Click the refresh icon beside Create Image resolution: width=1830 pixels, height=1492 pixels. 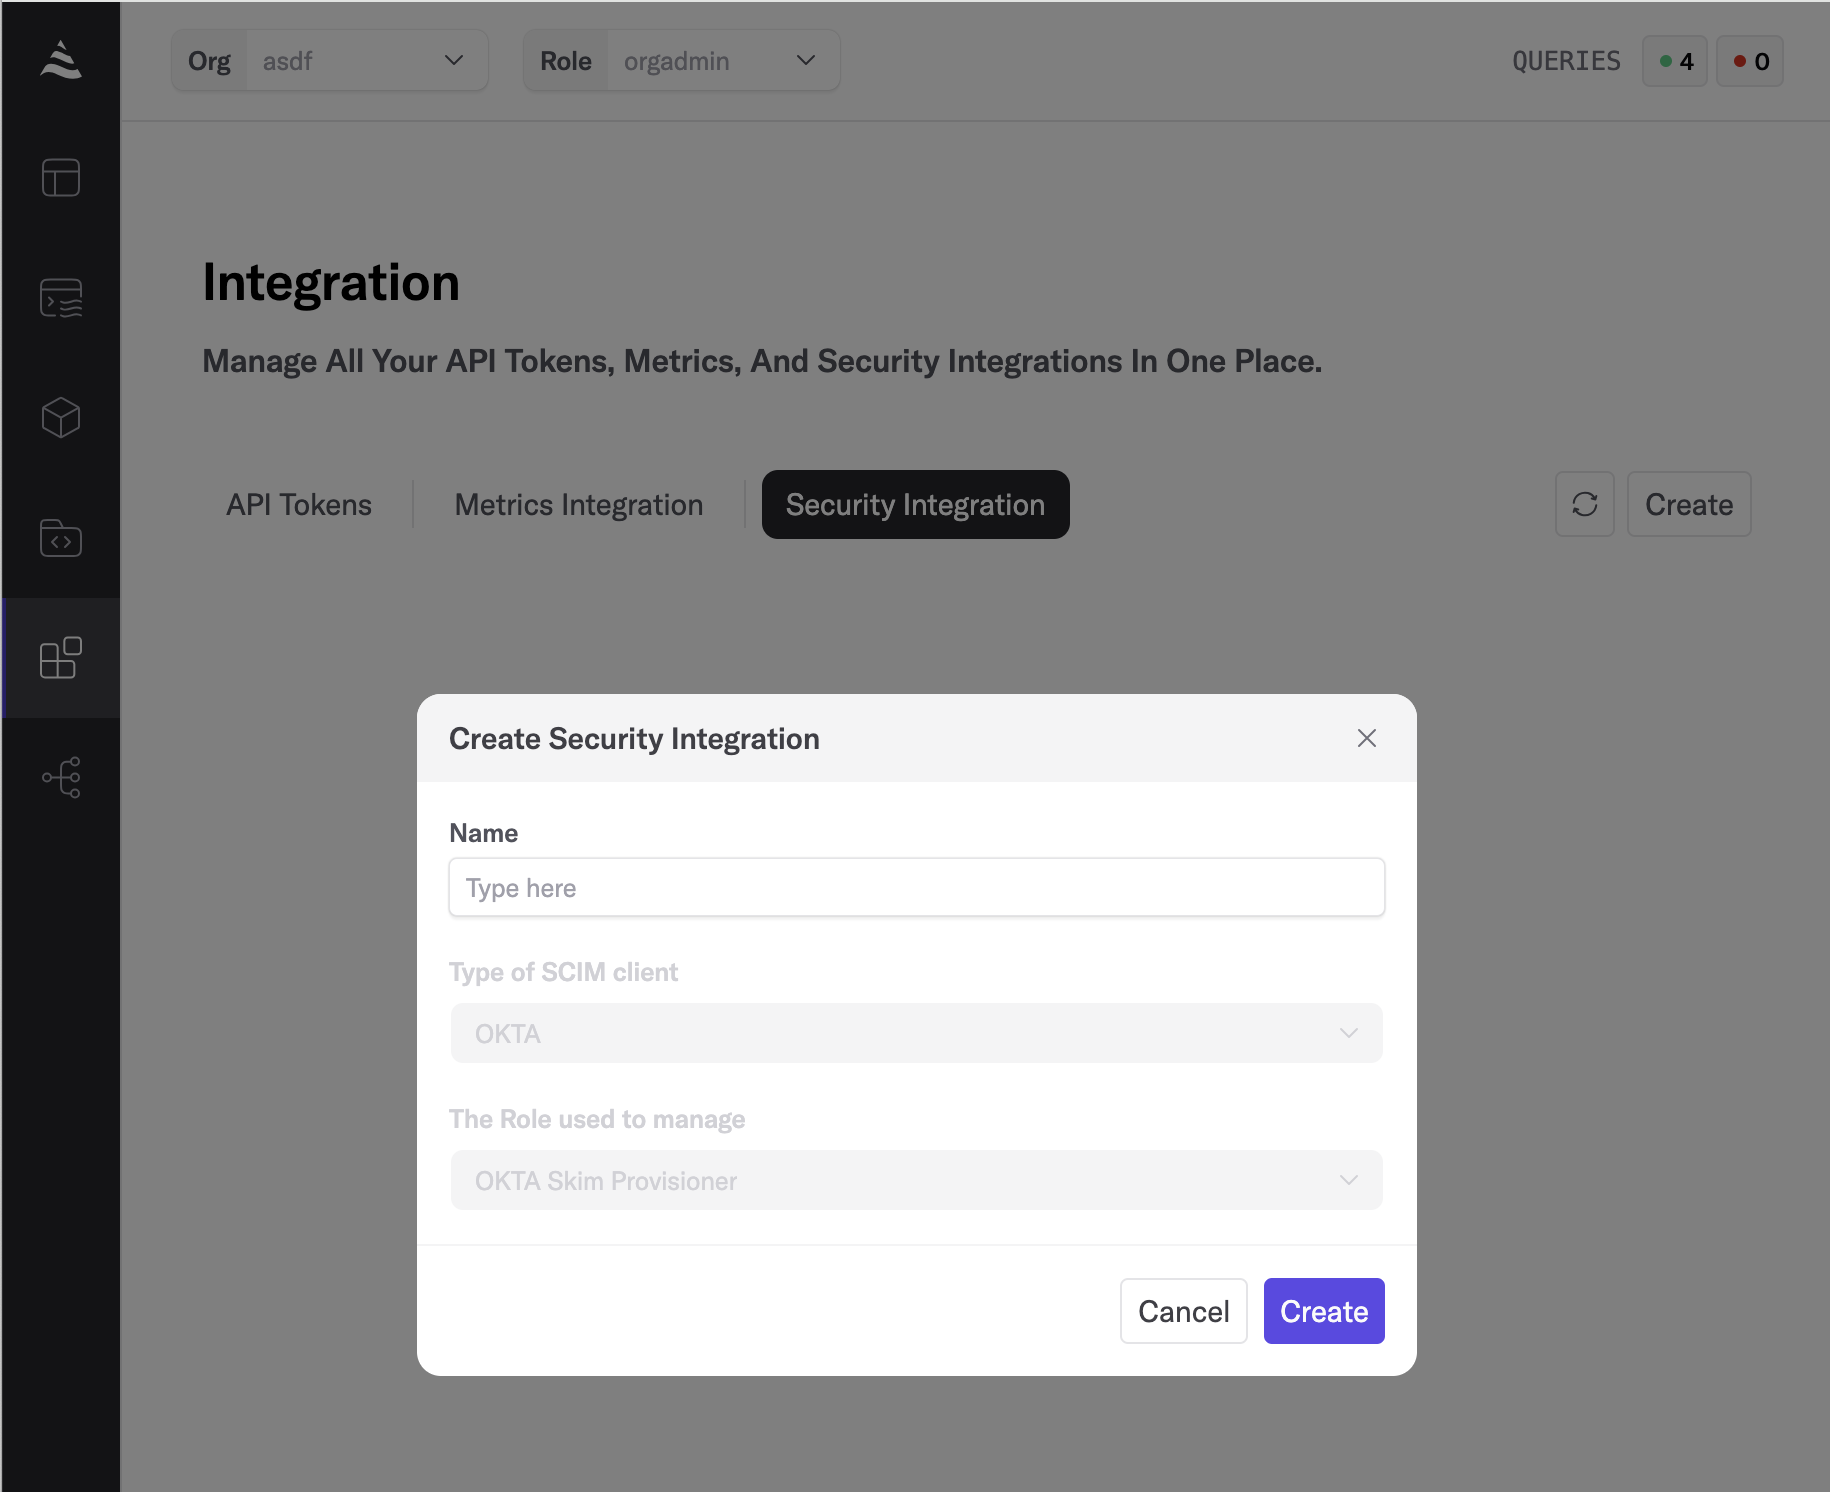click(1584, 504)
